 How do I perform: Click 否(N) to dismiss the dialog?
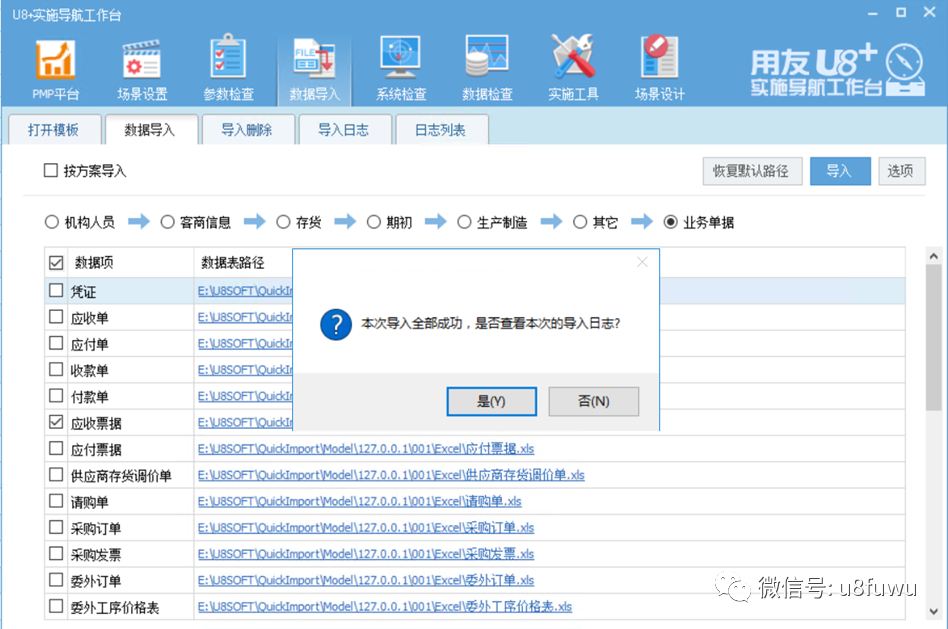point(594,402)
